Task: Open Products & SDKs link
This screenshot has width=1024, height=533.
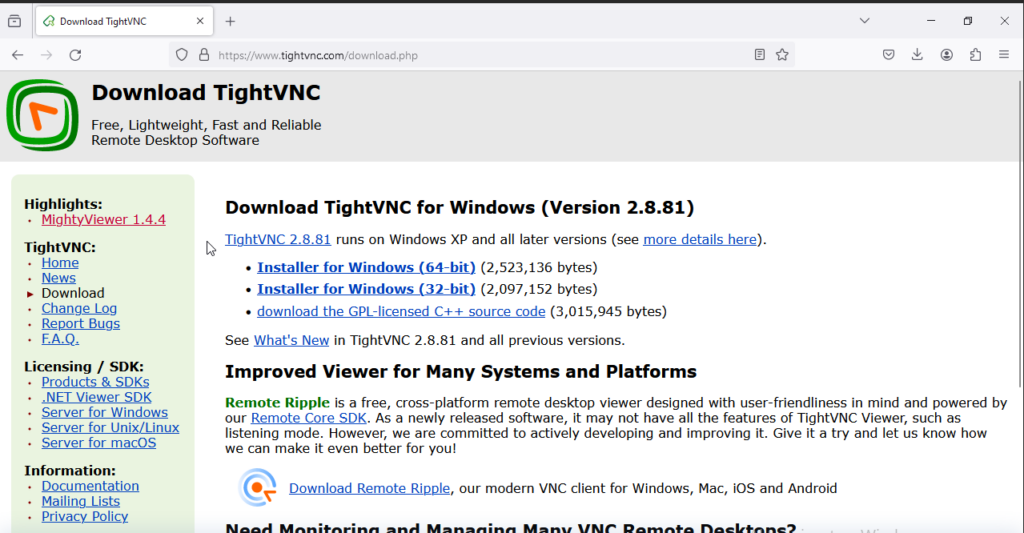Action: [95, 381]
